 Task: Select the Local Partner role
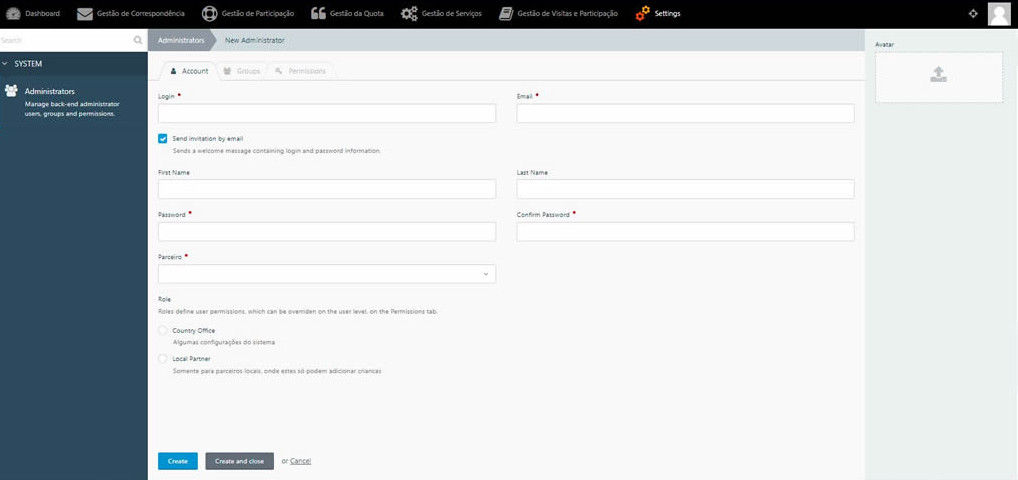pos(163,358)
